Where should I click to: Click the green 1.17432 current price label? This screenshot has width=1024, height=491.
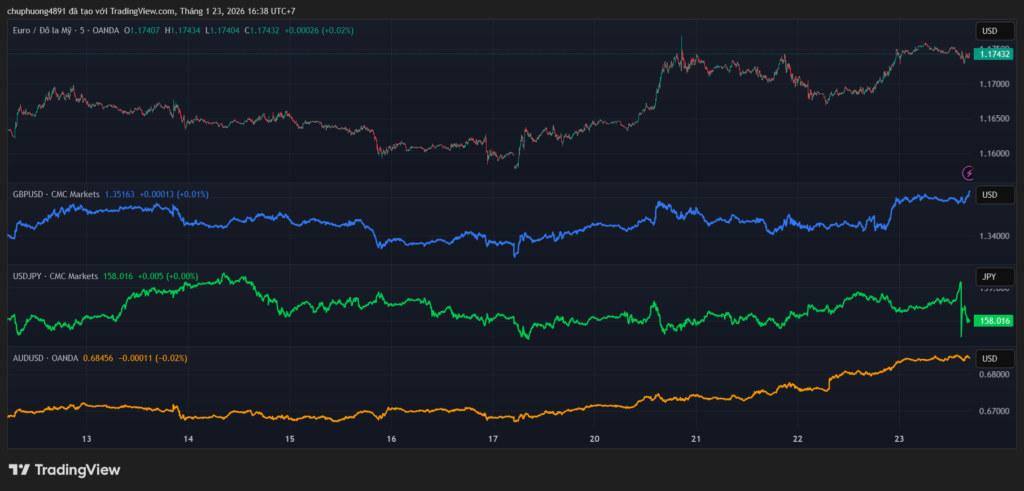coord(993,54)
